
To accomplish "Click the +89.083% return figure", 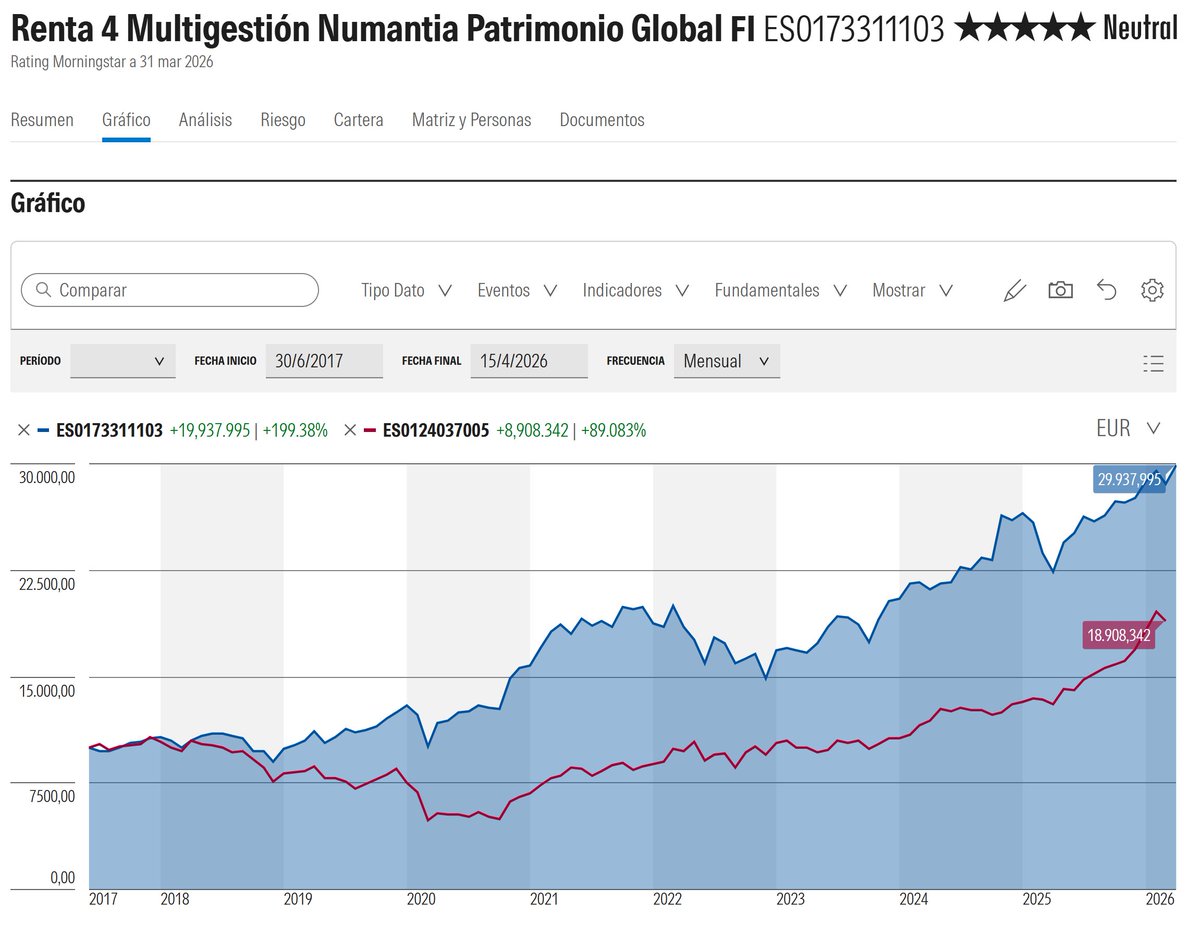I will tap(613, 431).
